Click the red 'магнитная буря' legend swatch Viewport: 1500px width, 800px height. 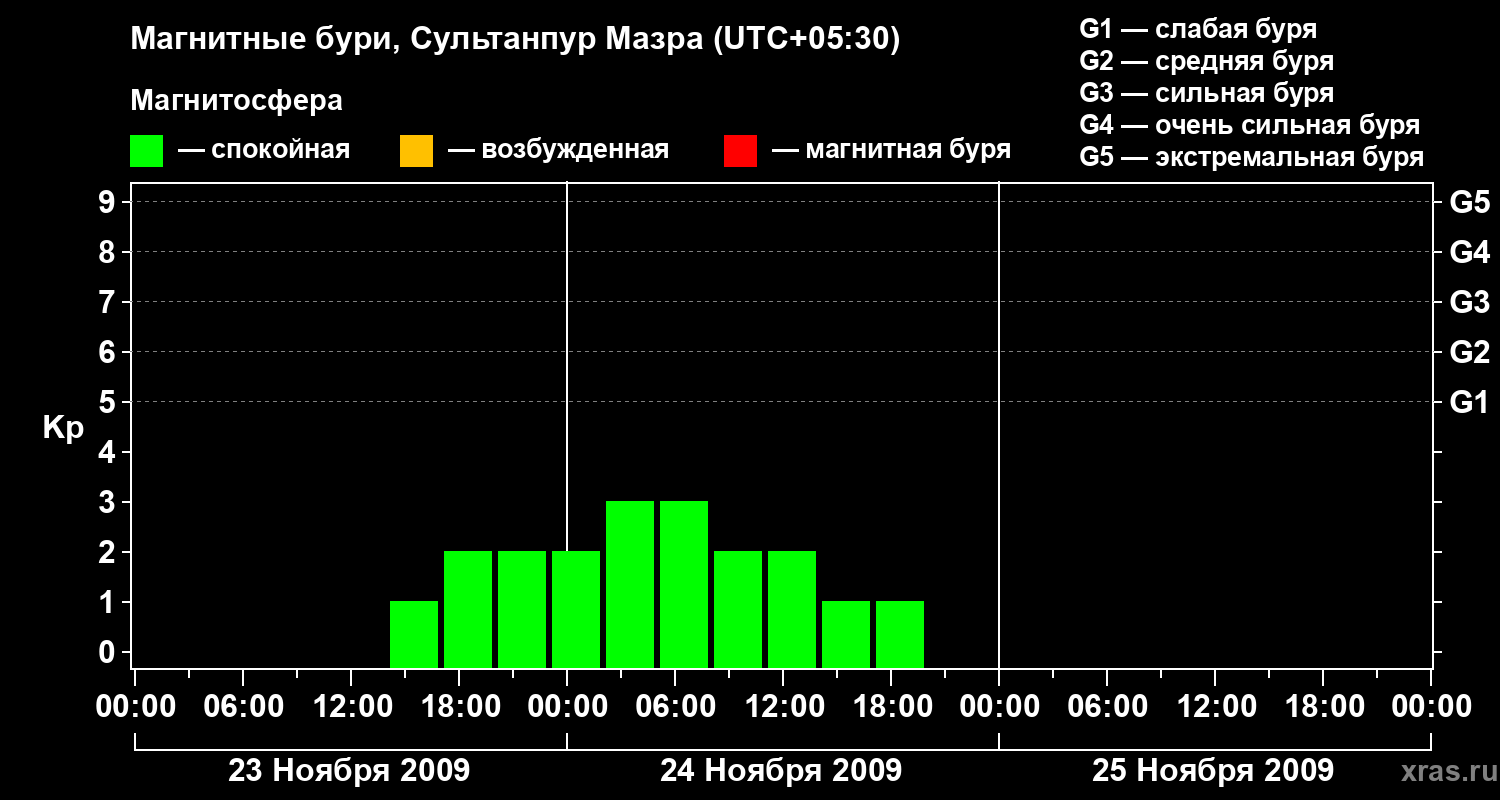pos(740,150)
